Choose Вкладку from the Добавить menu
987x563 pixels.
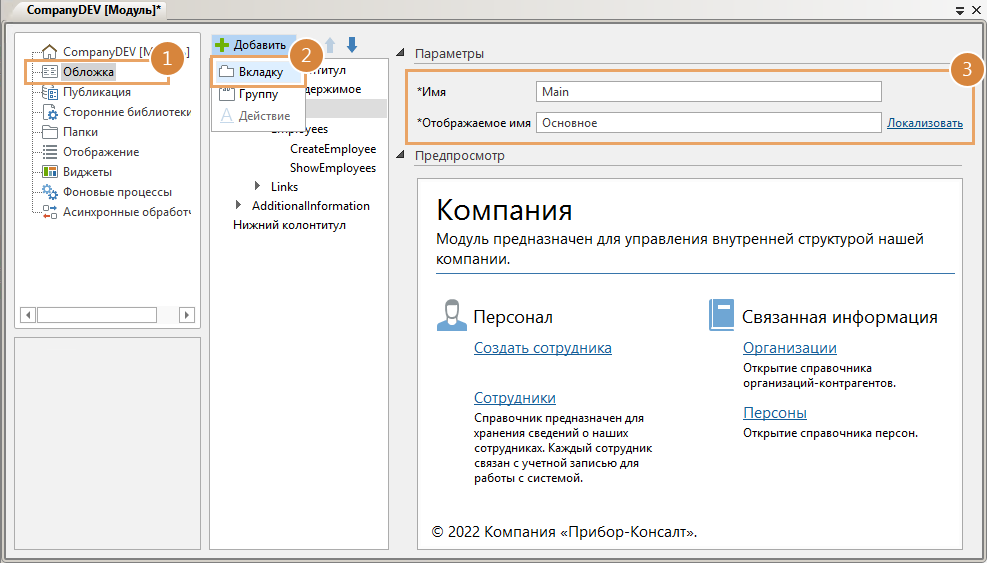259,72
